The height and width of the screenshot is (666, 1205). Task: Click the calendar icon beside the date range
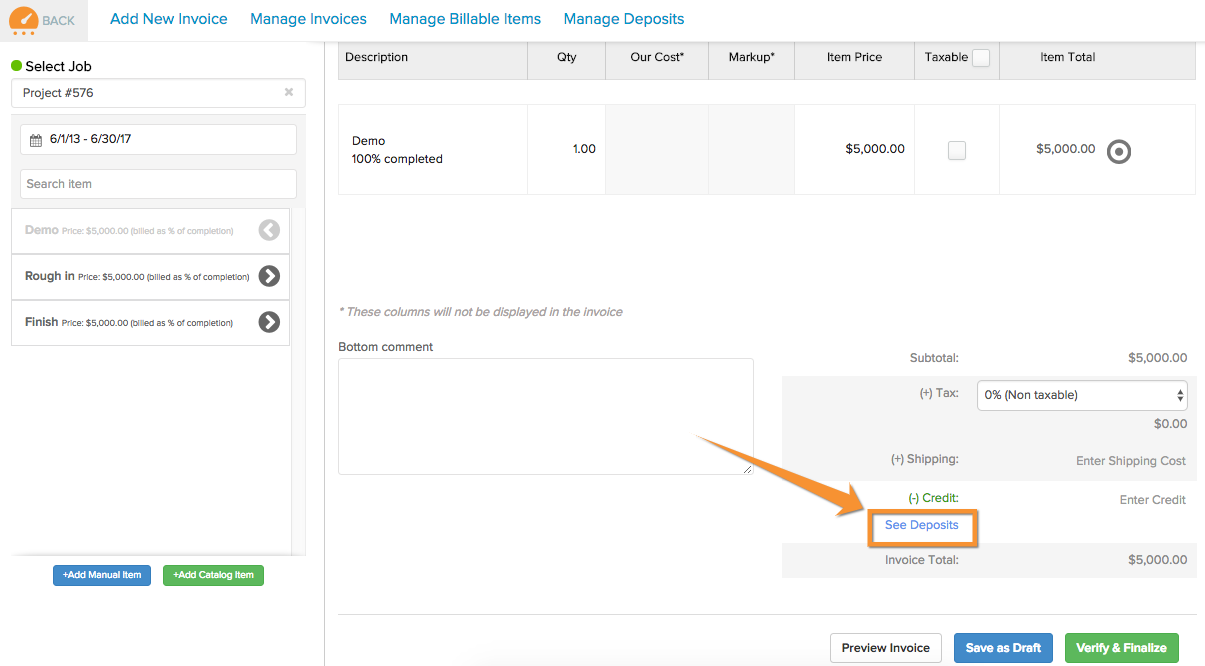tap(36, 140)
